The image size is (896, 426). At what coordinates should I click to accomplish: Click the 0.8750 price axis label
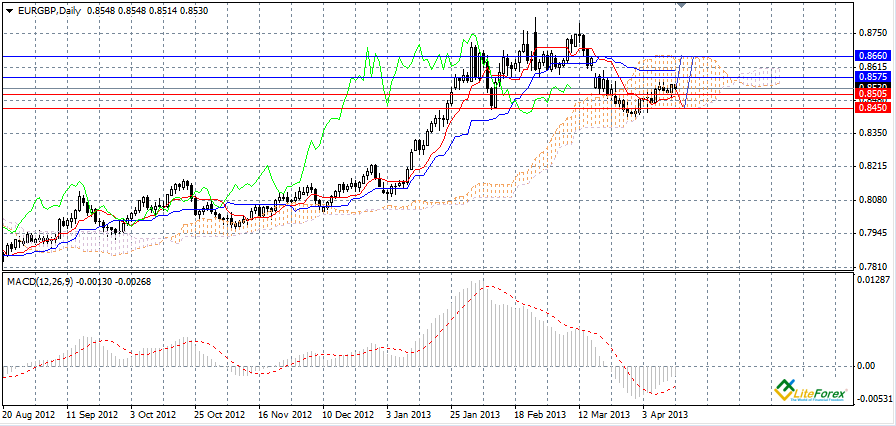pos(870,31)
